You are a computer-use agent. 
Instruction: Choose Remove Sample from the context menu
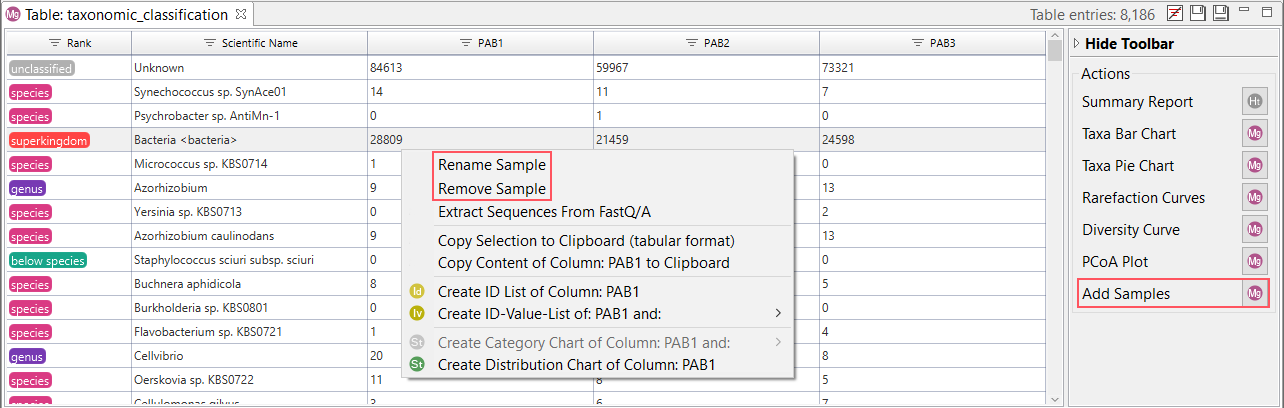(491, 189)
